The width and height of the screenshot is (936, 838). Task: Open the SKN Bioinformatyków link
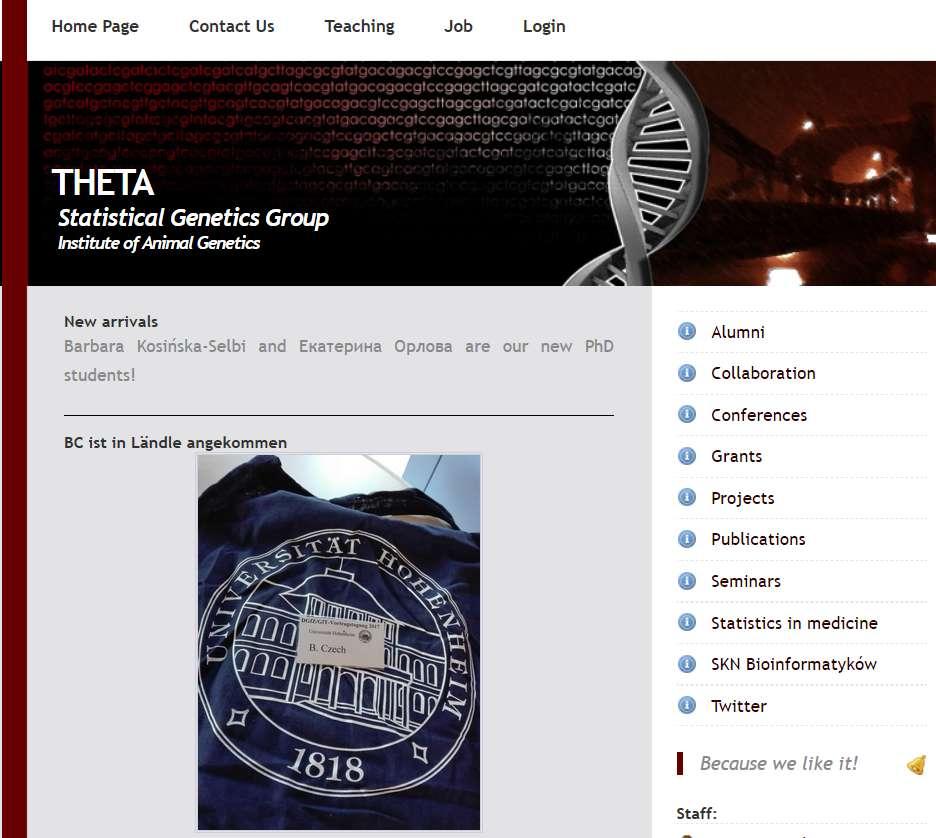793,664
